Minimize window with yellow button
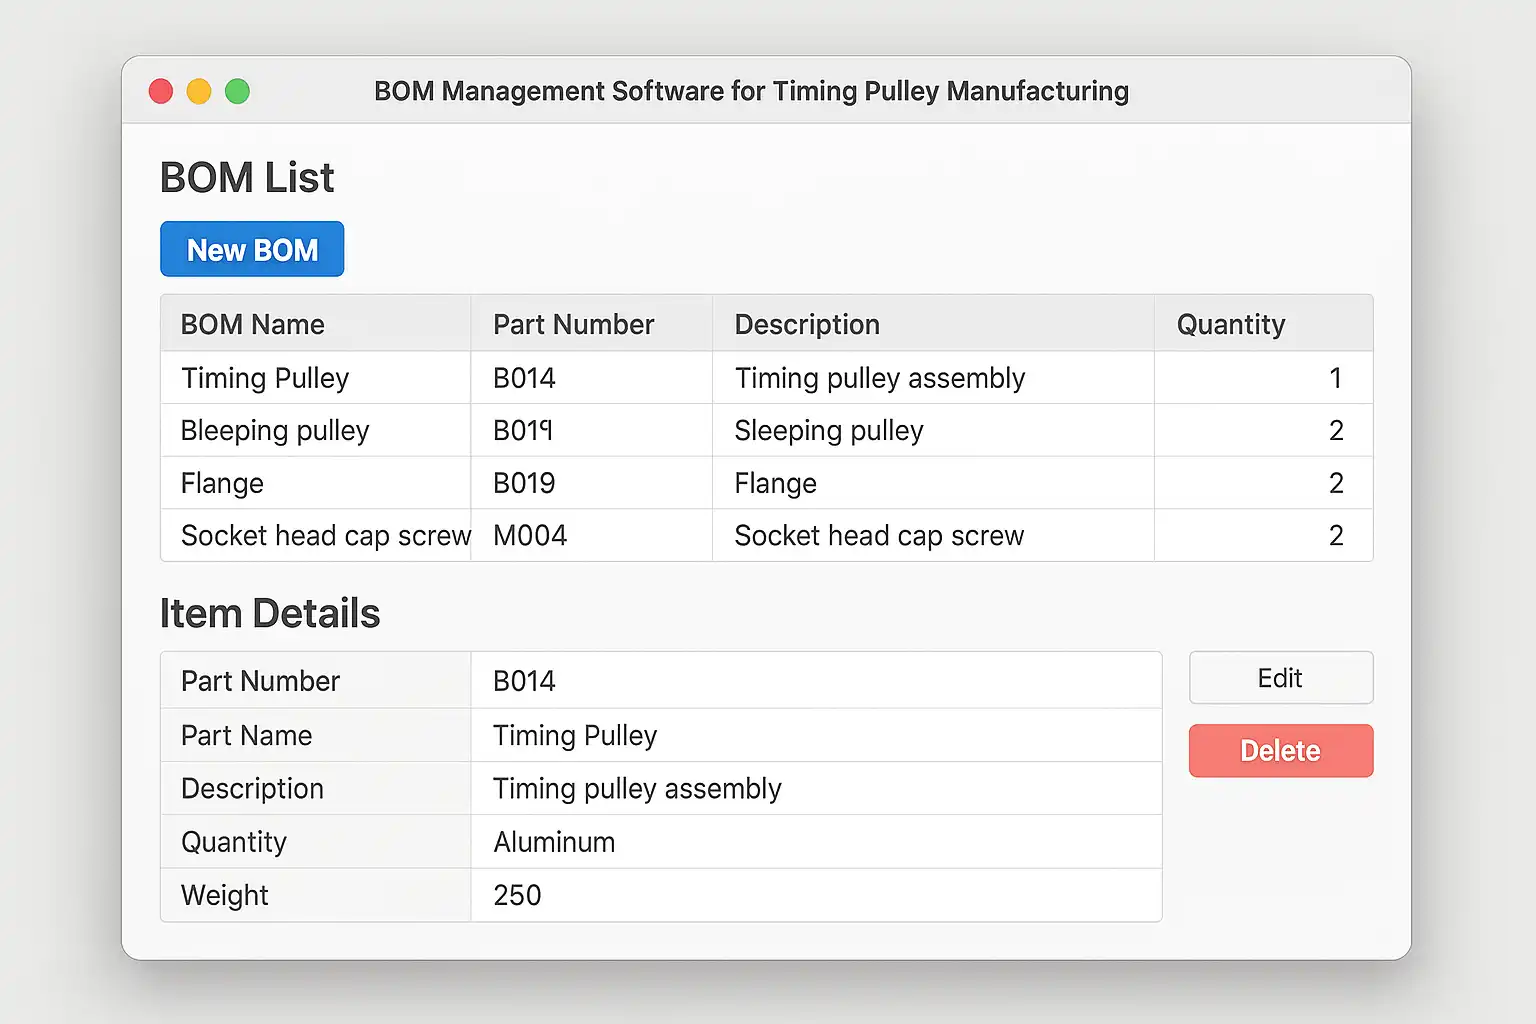 pos(199,92)
